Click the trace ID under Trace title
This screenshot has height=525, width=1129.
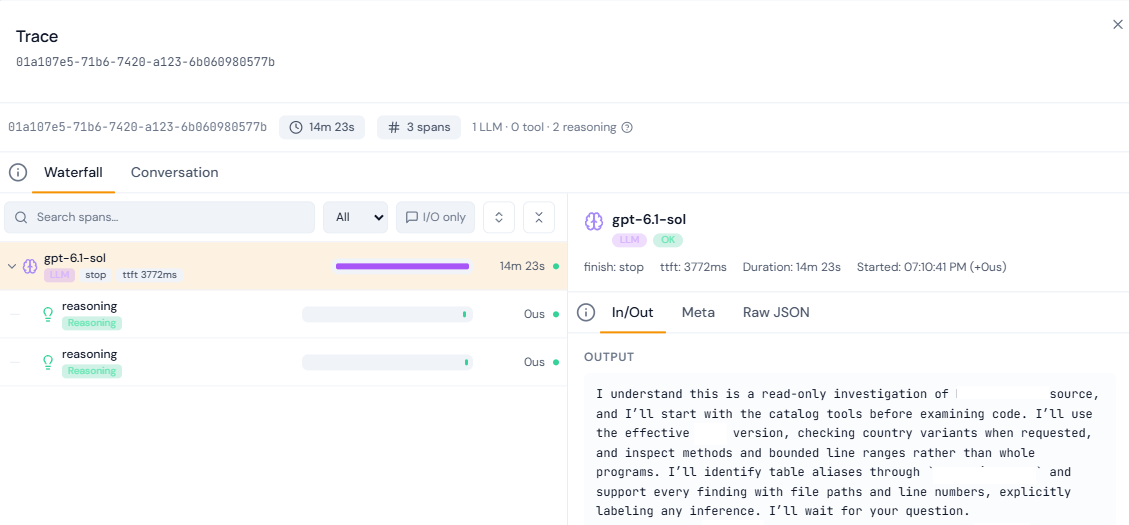pyautogui.click(x=145, y=62)
